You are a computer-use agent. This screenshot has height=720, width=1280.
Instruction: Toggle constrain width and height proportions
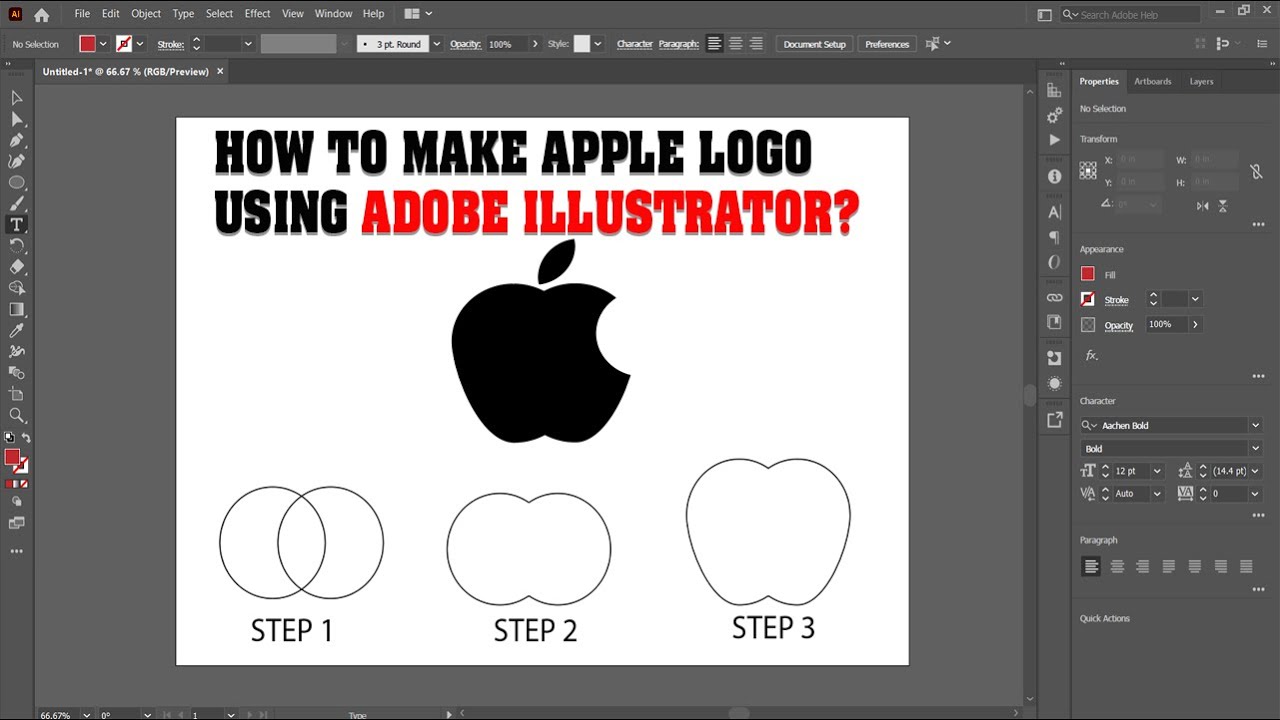click(1257, 172)
